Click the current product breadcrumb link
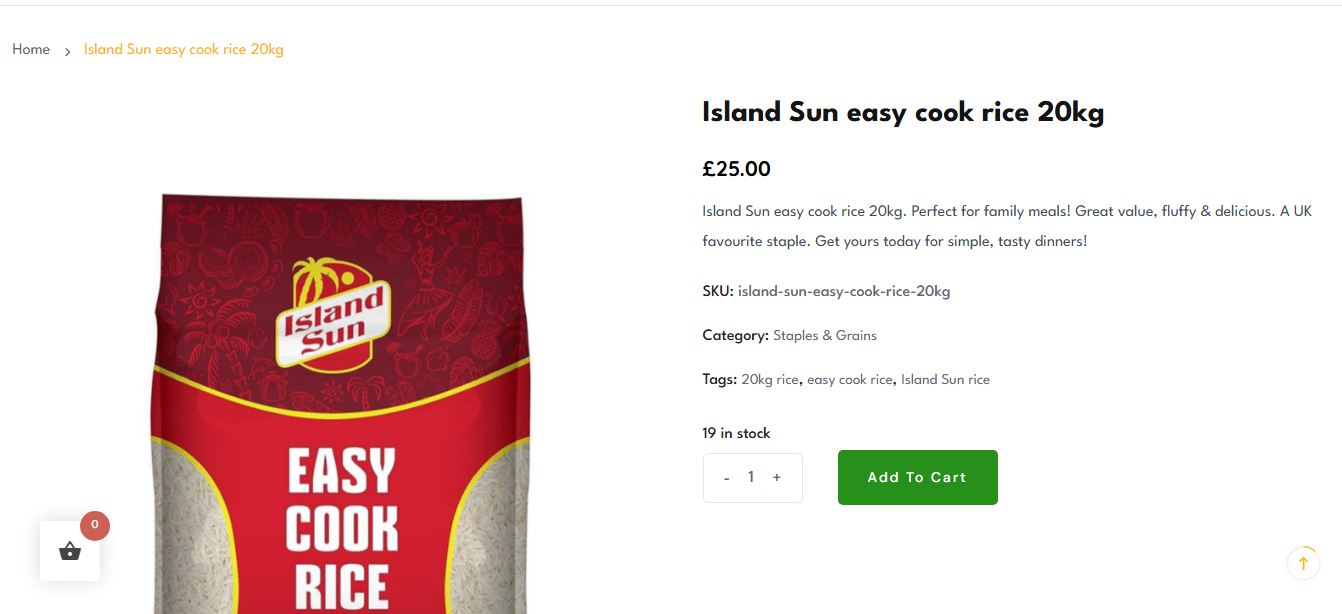This screenshot has height=614, width=1342. (184, 50)
